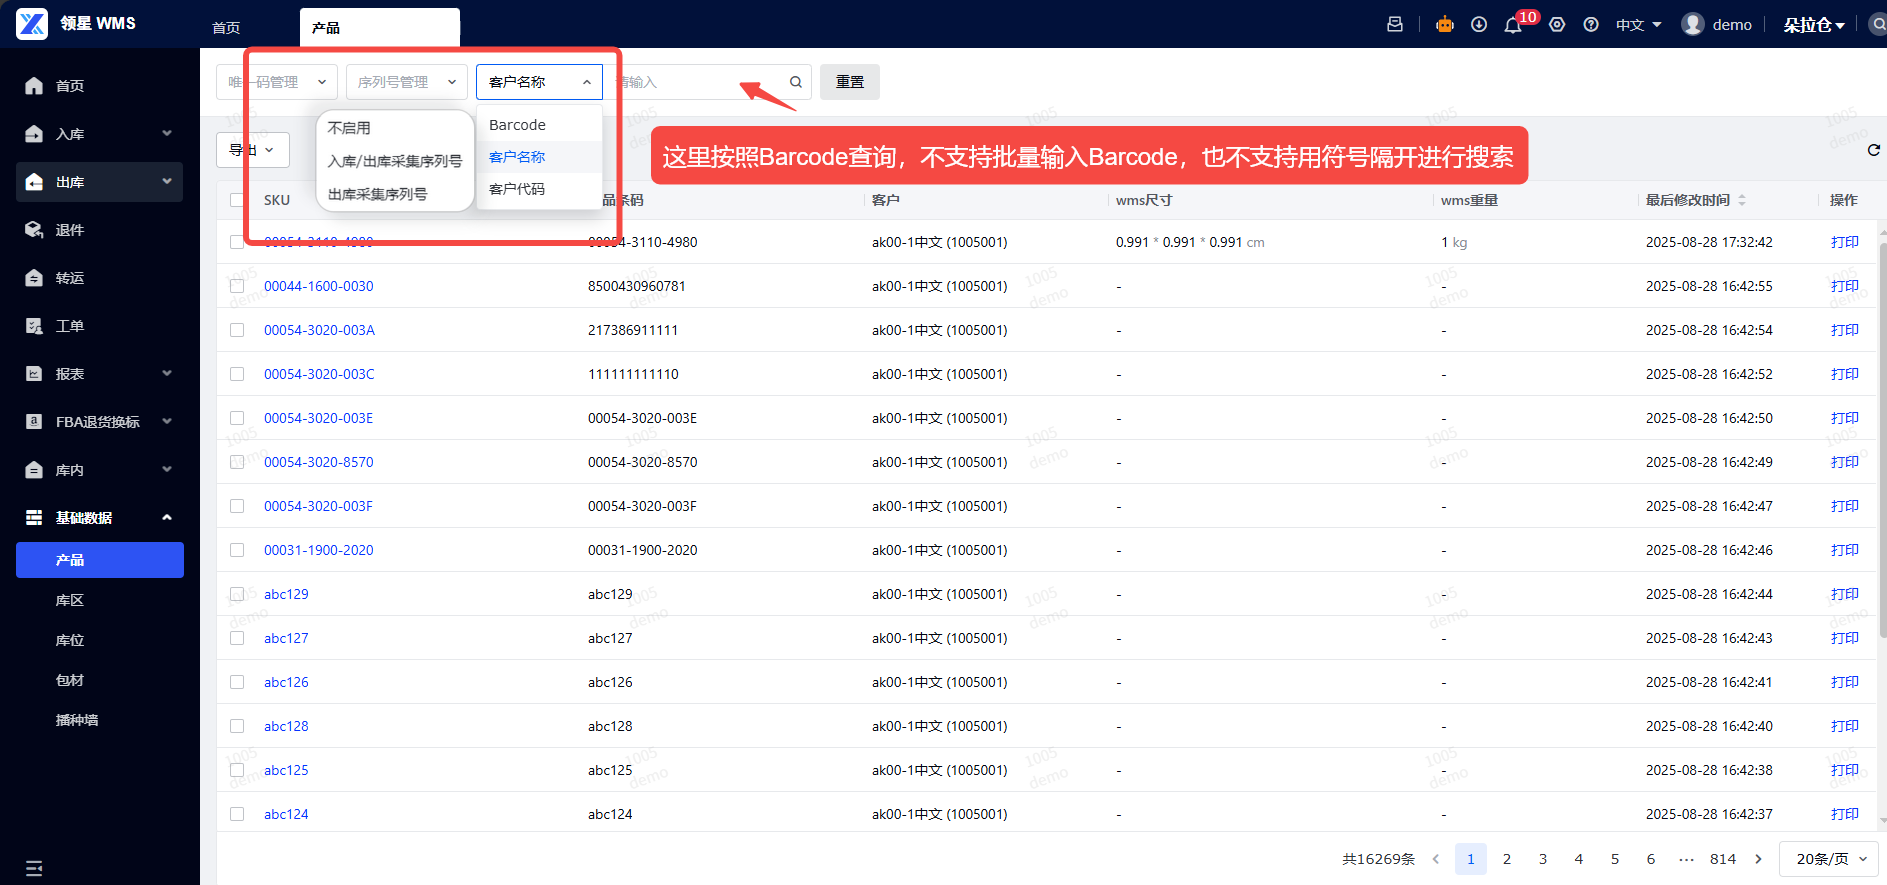Open the 朵拉仓 warehouse switcher dropdown
1887x885 pixels.
[1813, 25]
